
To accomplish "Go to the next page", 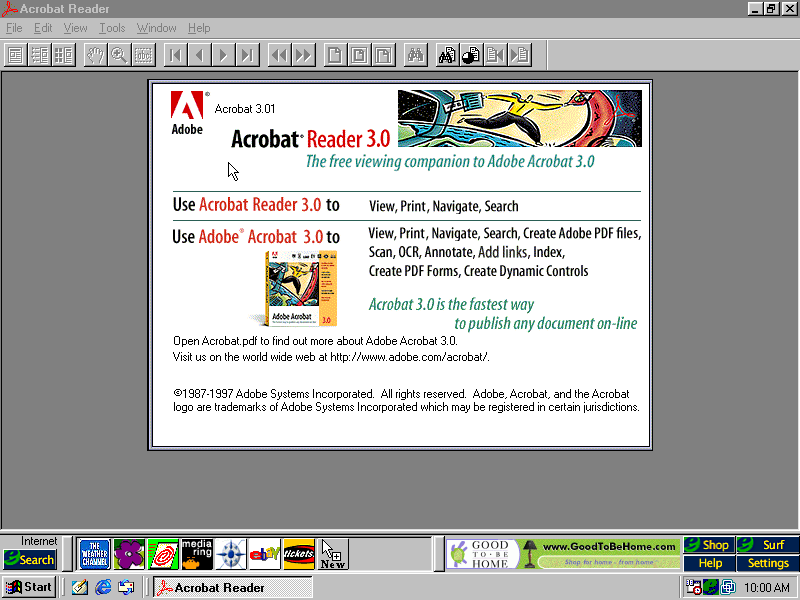I will (x=223, y=55).
